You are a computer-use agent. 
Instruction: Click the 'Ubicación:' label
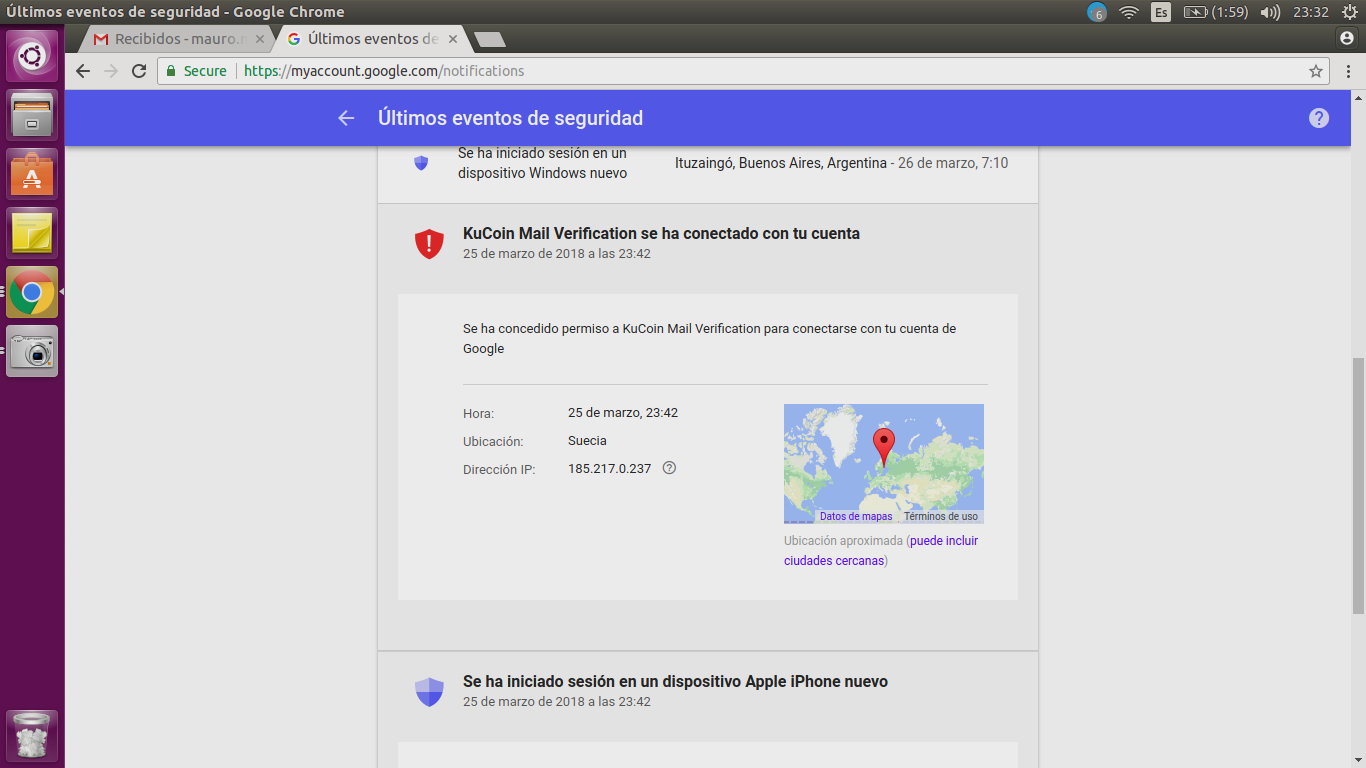[493, 441]
